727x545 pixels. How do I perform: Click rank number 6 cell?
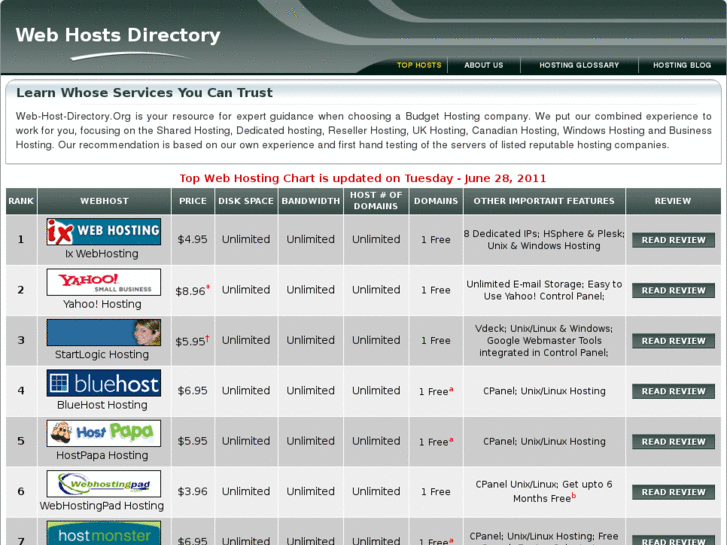coord(21,491)
